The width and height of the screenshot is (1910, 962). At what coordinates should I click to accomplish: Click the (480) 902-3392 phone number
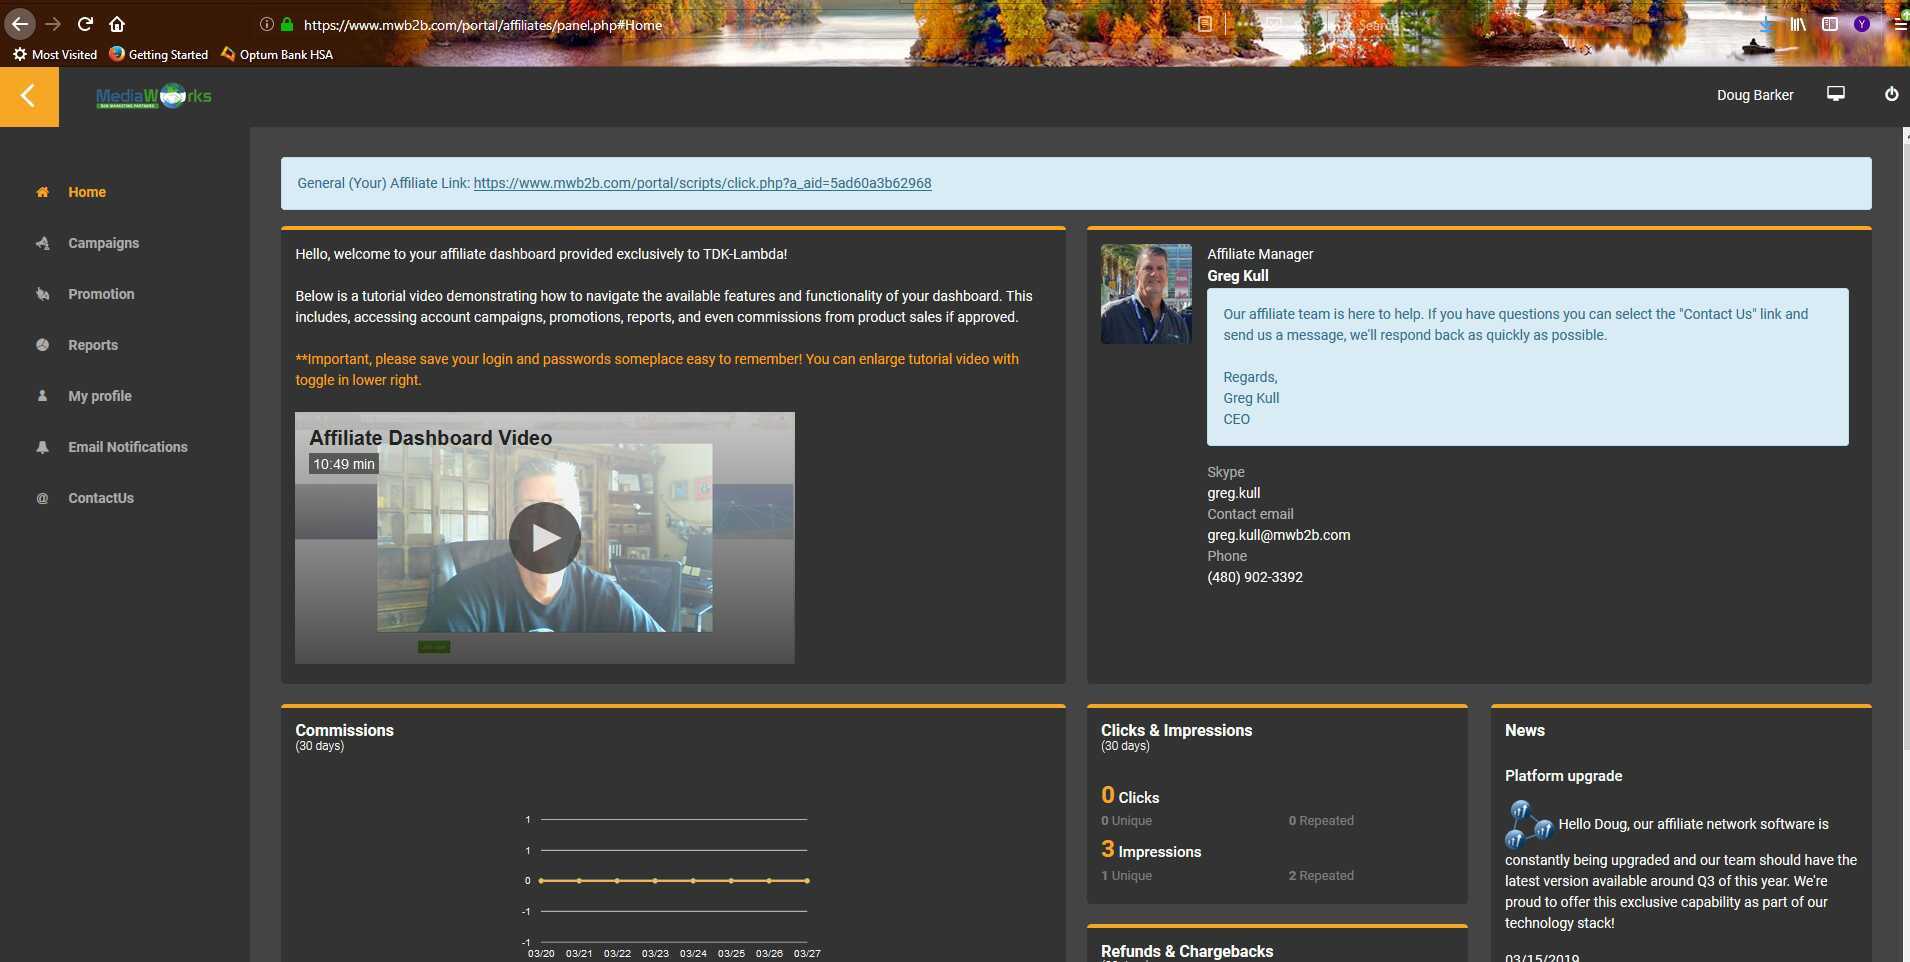click(x=1255, y=577)
